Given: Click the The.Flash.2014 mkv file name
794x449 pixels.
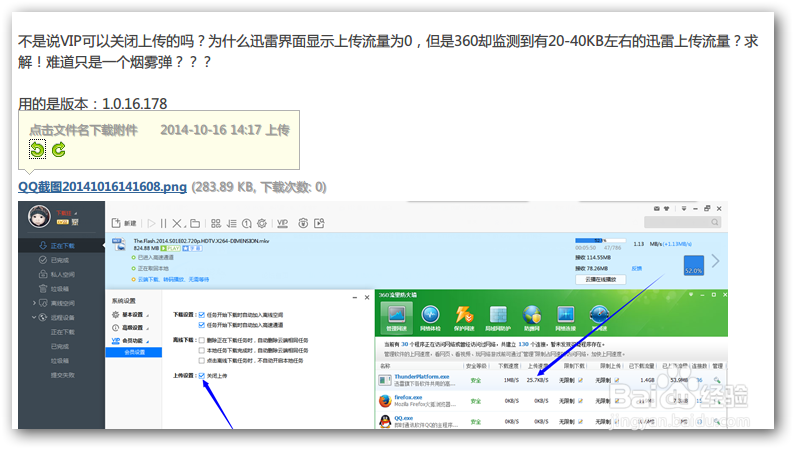Looking at the screenshot, I should [x=201, y=241].
